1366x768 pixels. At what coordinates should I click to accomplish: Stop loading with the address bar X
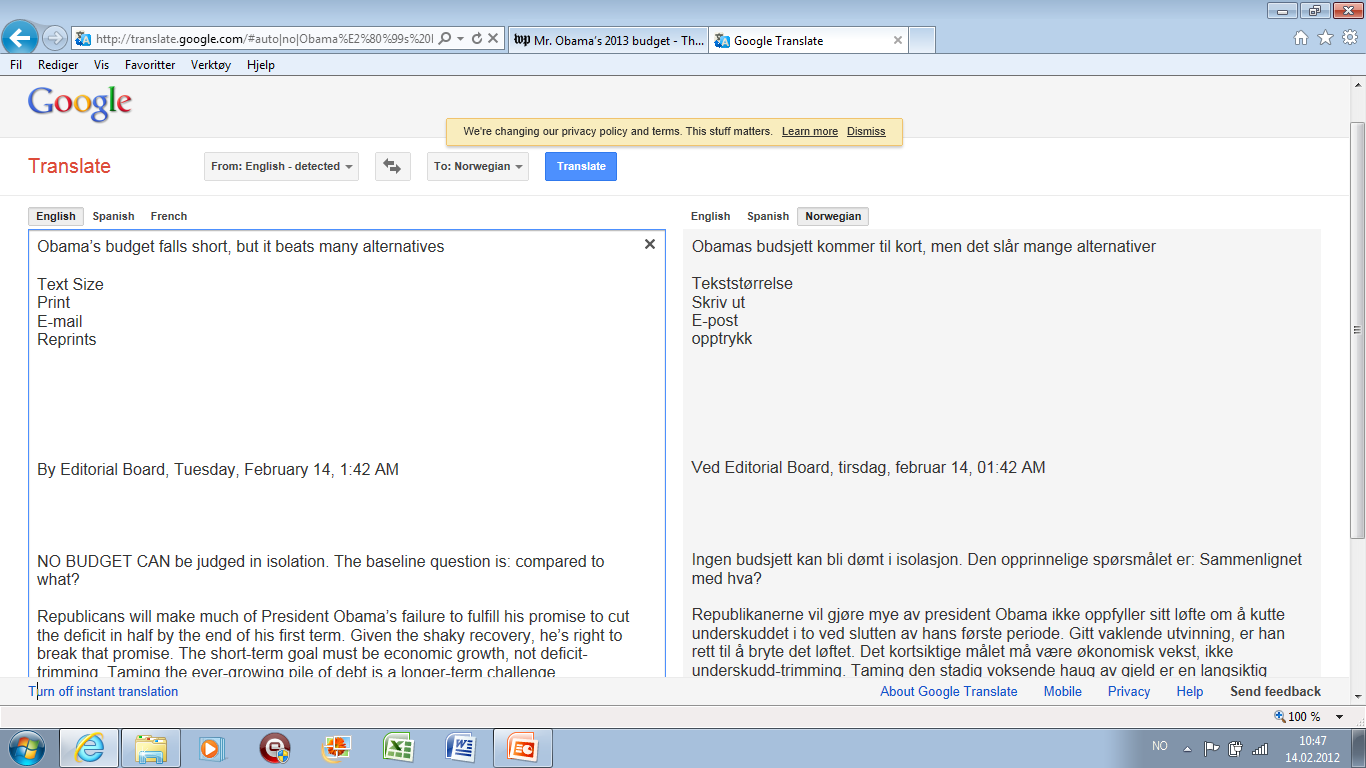pos(493,39)
